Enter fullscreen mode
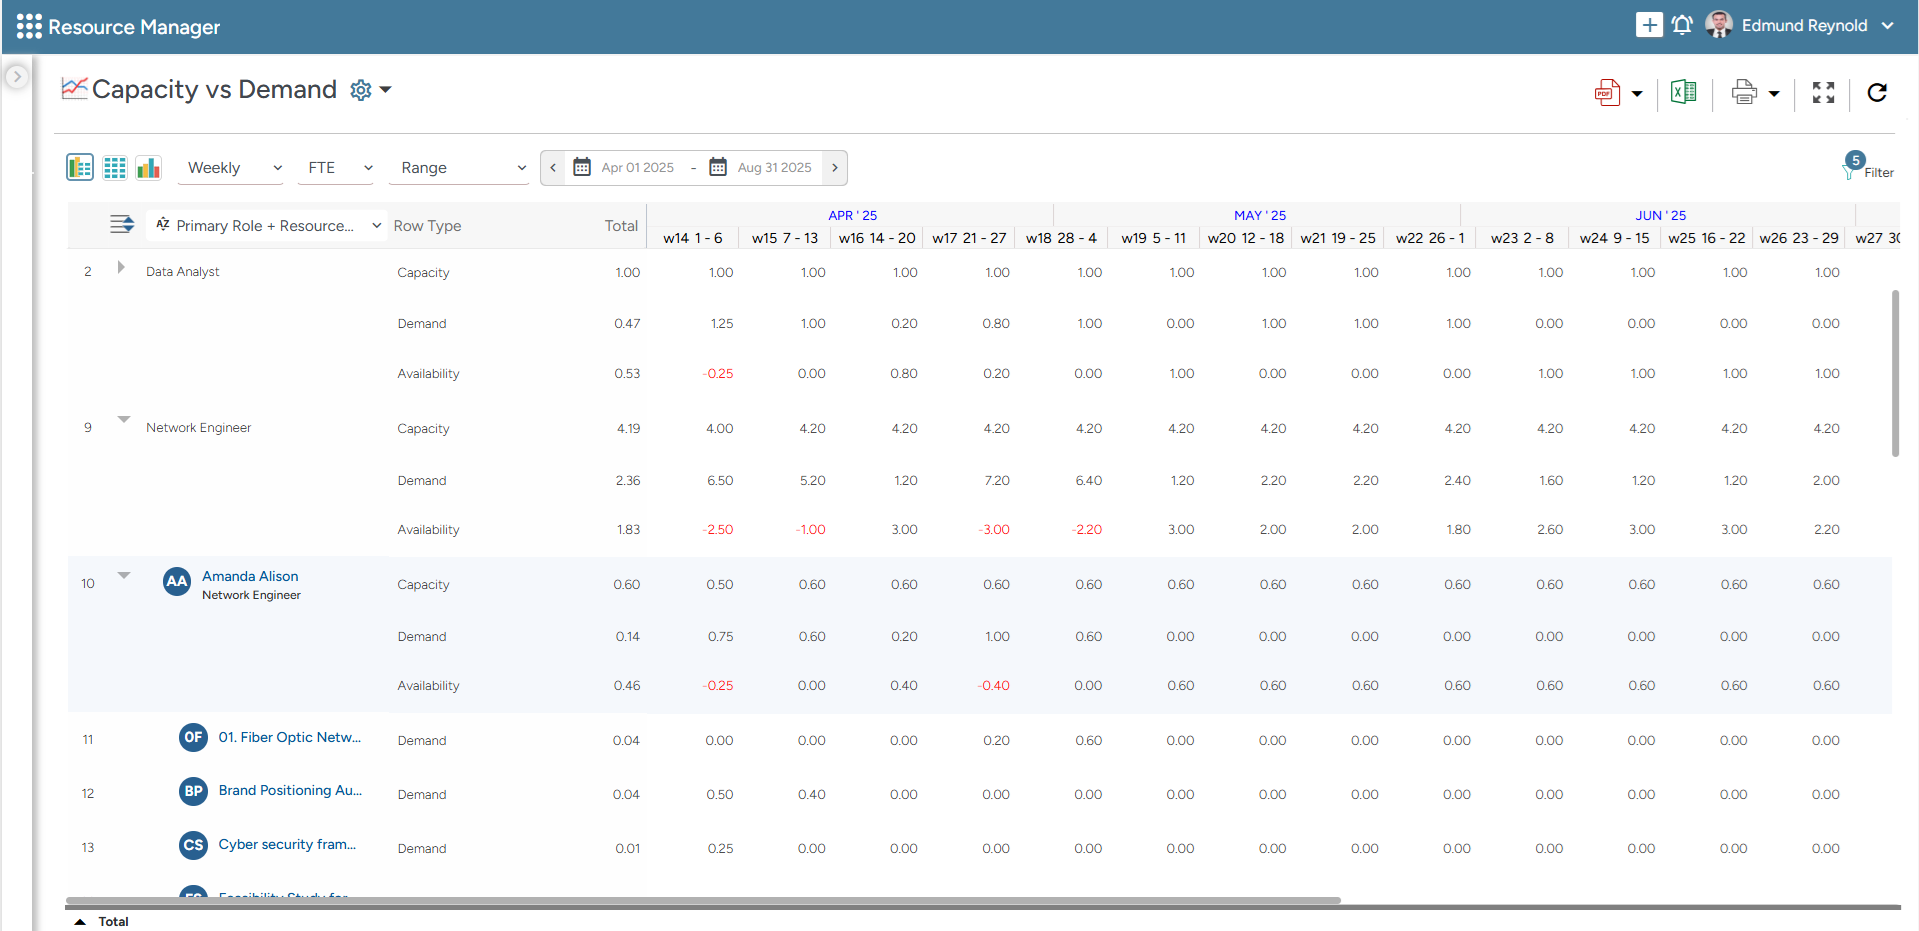Screen dimensions: 1919x931 point(1823,93)
